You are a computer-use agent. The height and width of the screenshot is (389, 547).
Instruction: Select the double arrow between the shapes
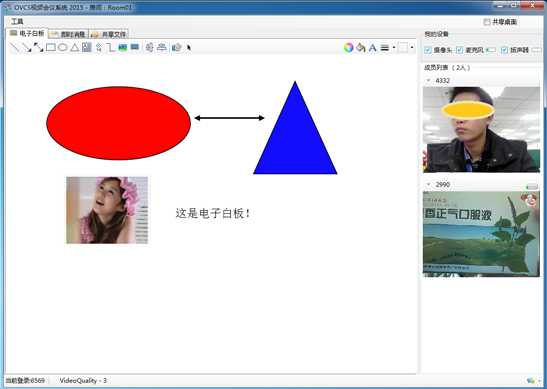click(x=229, y=118)
